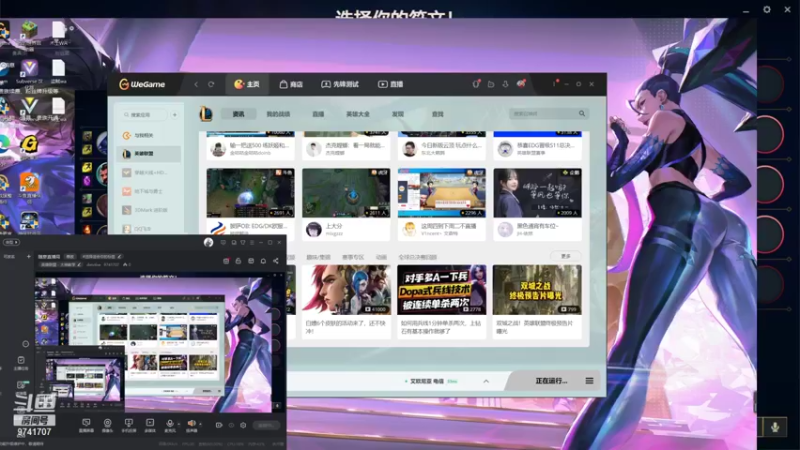Click the 更多 button above videos
The width and height of the screenshot is (800, 450).
tap(566, 256)
